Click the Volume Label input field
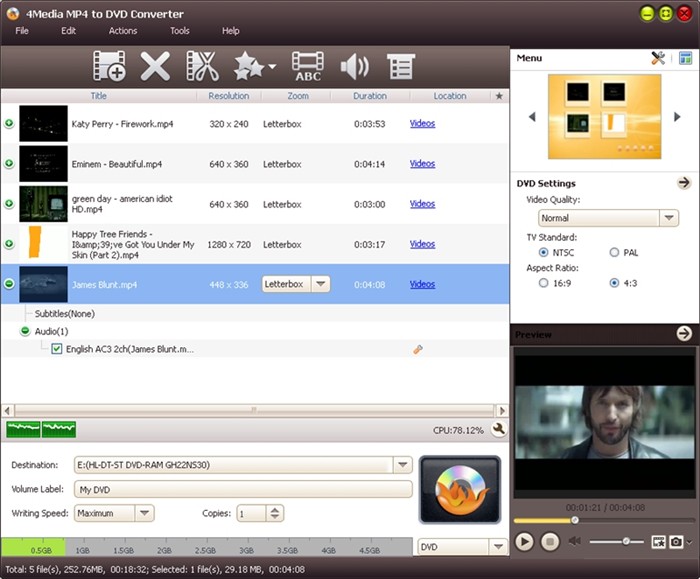 click(243, 489)
